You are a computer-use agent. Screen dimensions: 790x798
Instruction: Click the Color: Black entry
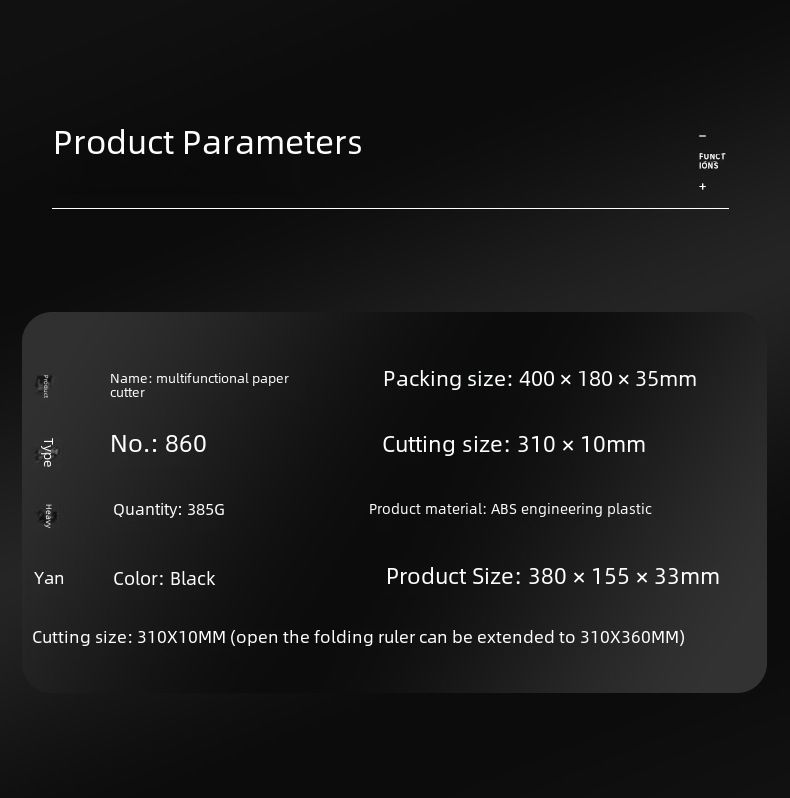pyautogui.click(x=164, y=579)
